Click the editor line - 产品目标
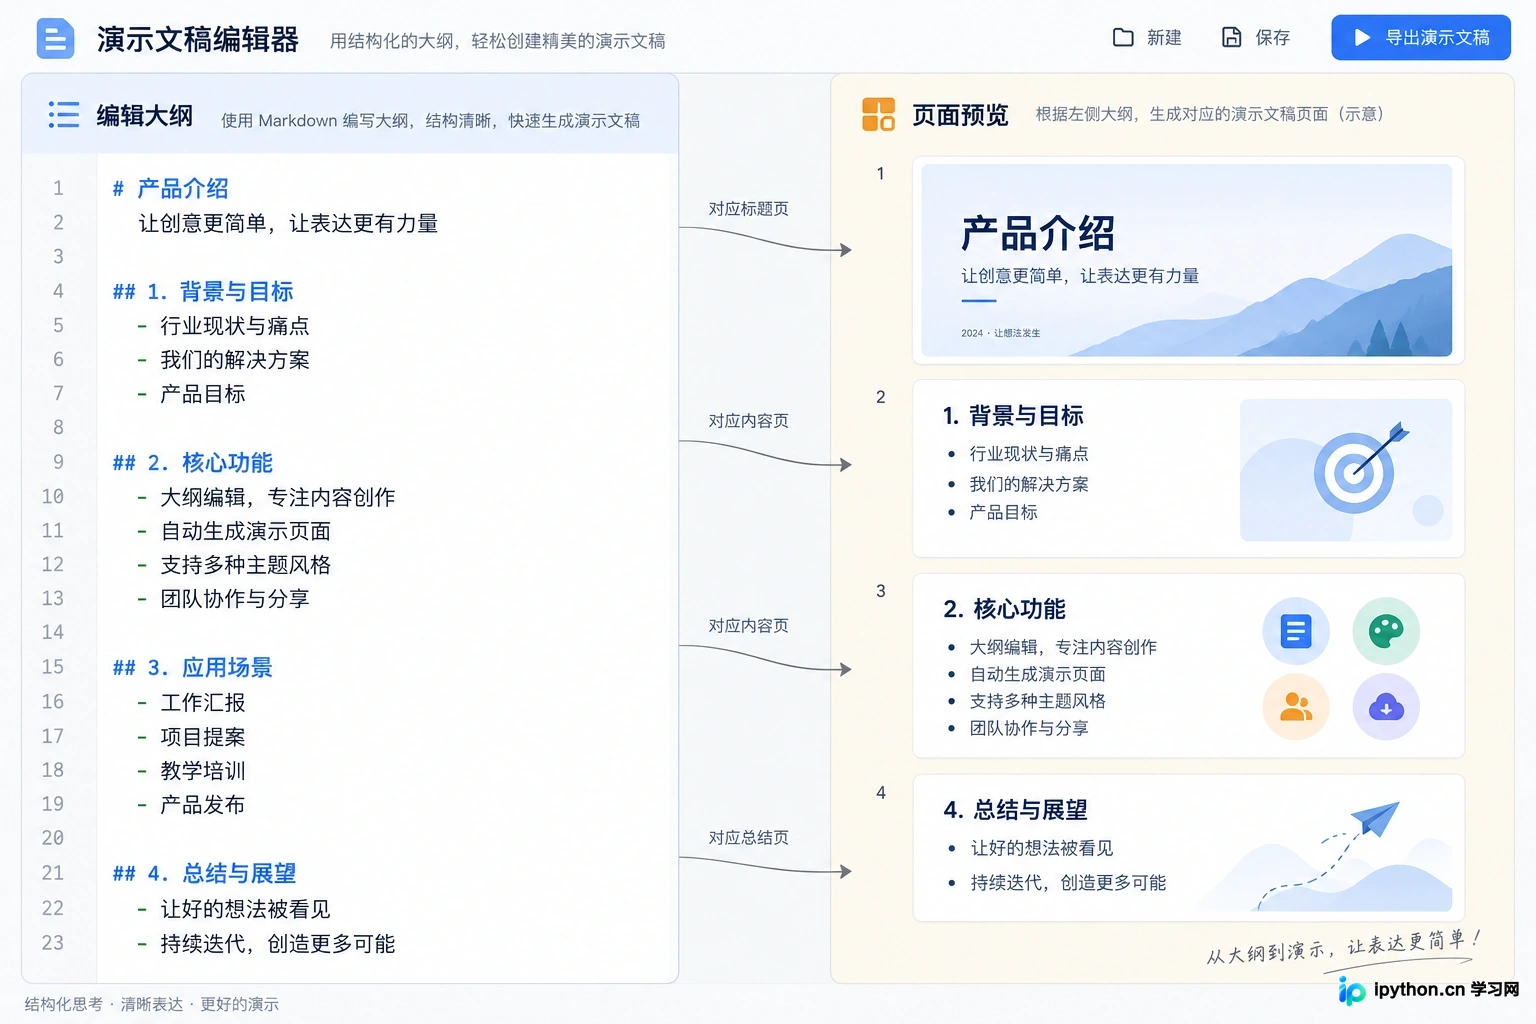Viewport: 1536px width, 1024px height. (191, 394)
